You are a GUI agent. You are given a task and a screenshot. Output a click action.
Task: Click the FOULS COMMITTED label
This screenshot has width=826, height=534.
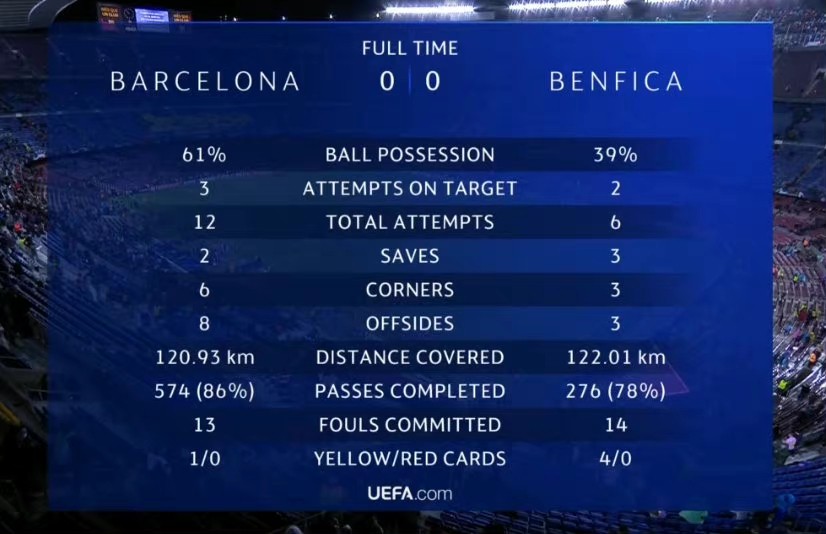coord(410,424)
